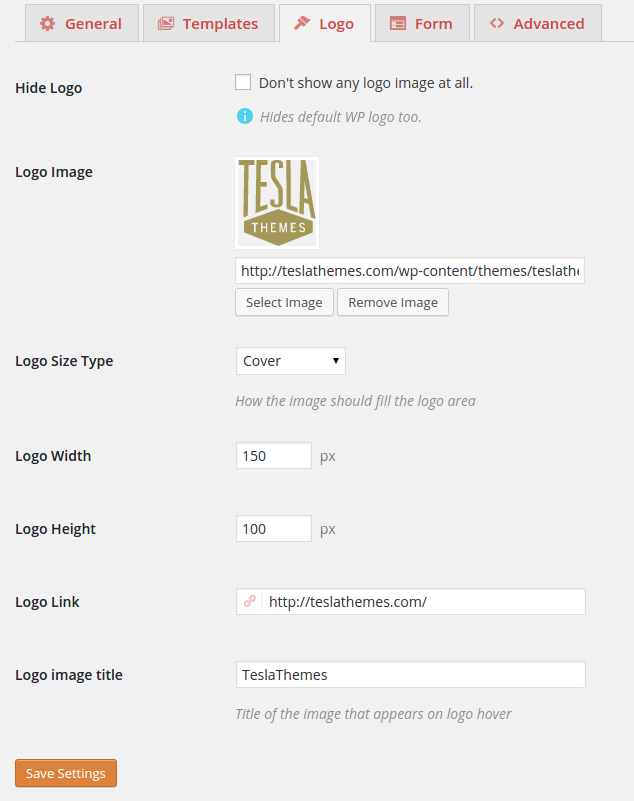Click the chain link icon in Logo Link field
This screenshot has height=801, width=634.
tap(250, 601)
